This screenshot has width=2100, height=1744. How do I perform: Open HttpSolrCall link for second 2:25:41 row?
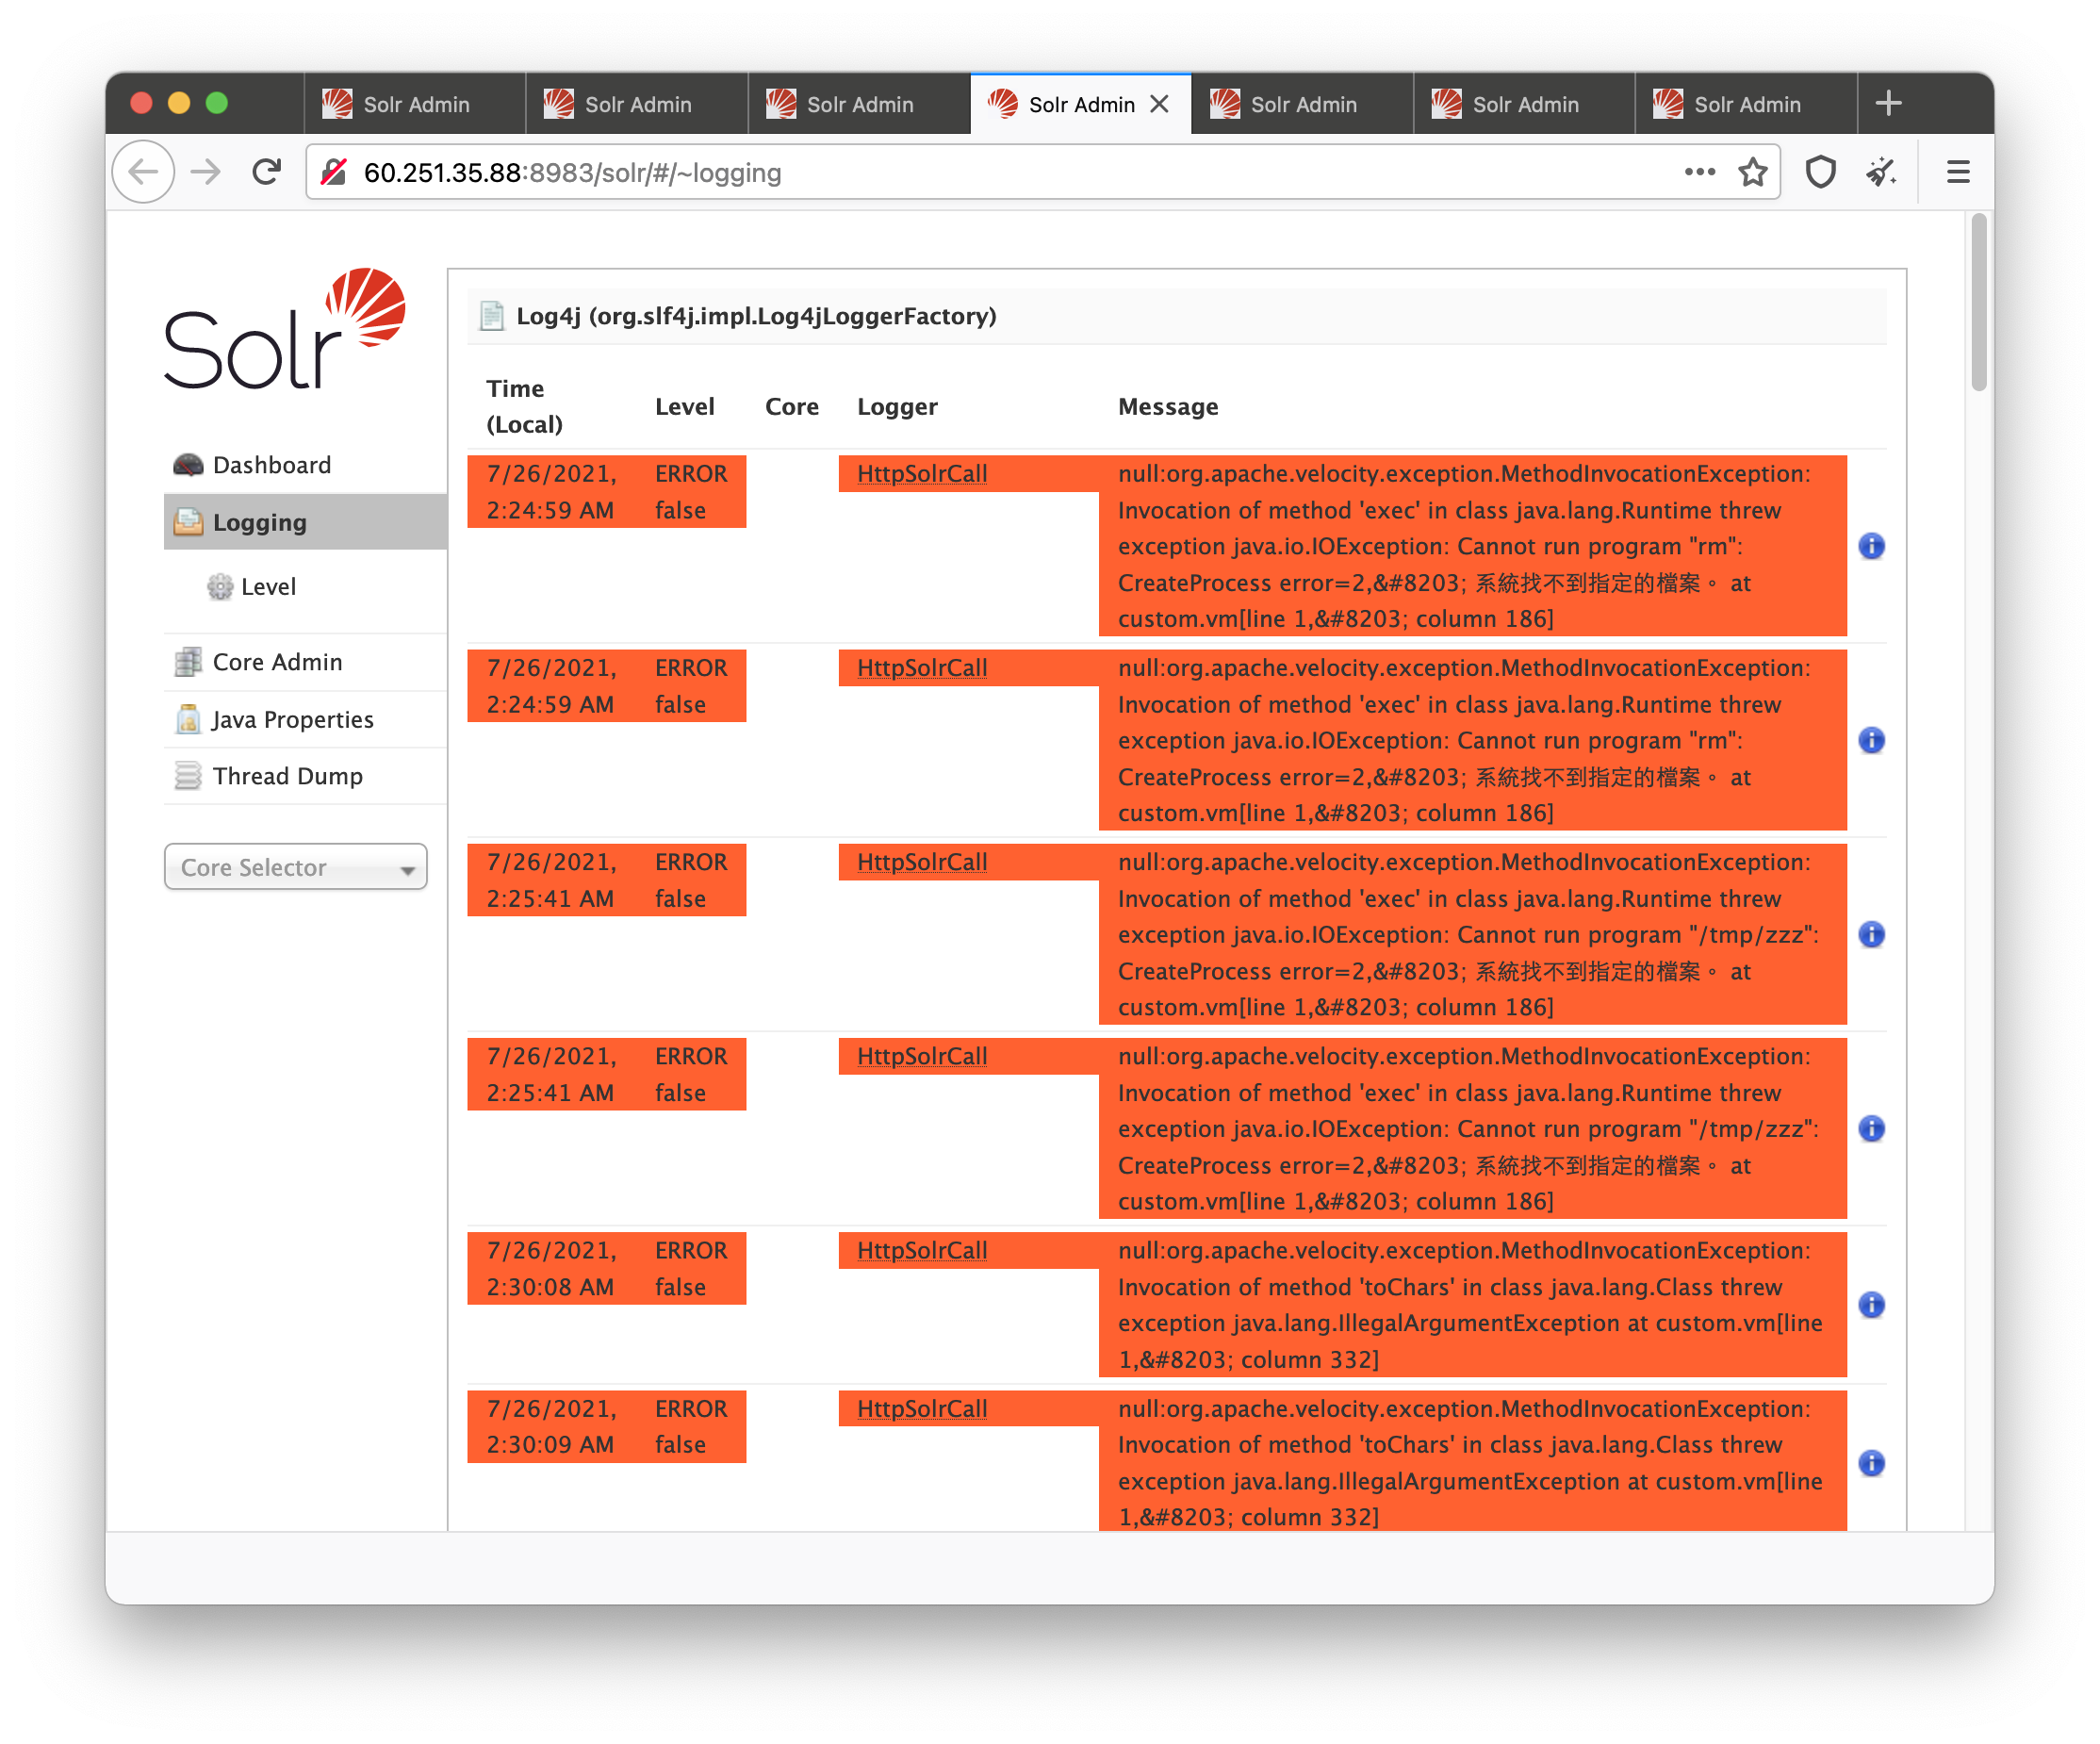click(x=921, y=1056)
